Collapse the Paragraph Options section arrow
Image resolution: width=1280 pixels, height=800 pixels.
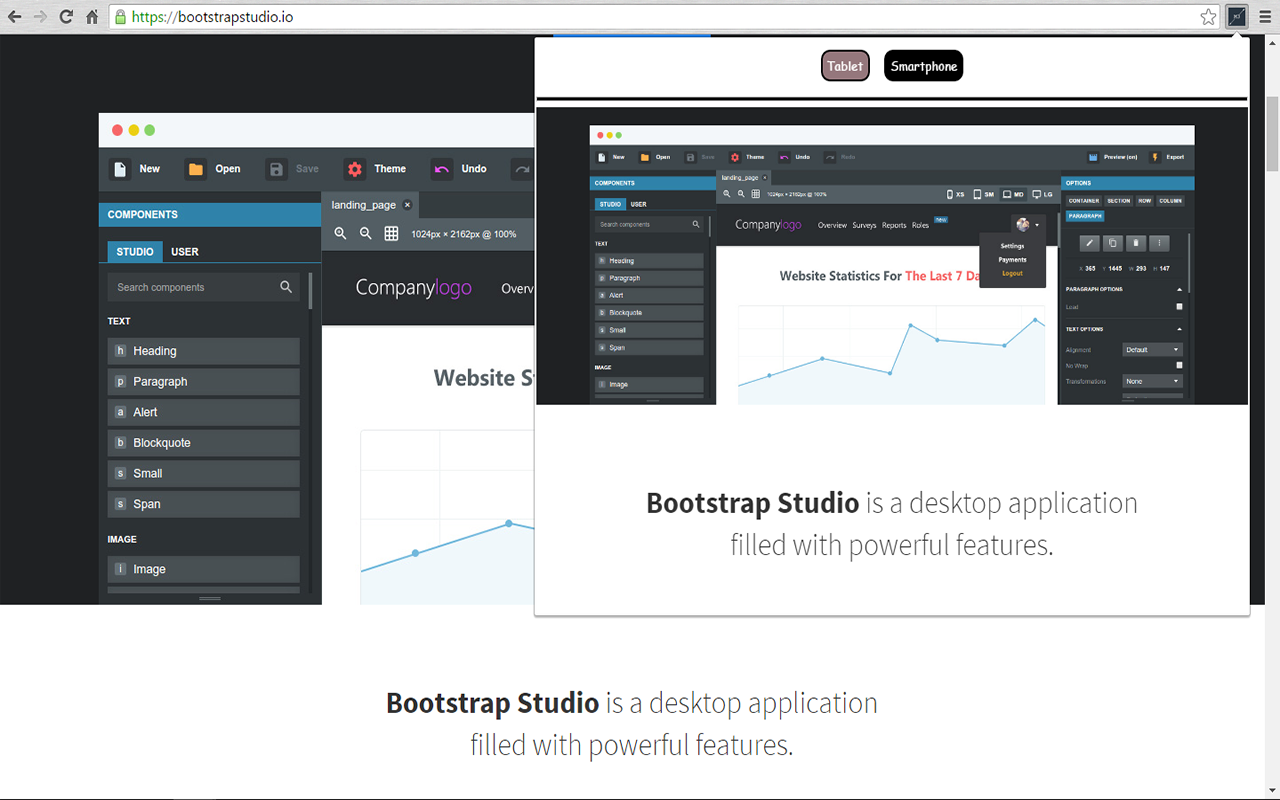pos(1179,289)
